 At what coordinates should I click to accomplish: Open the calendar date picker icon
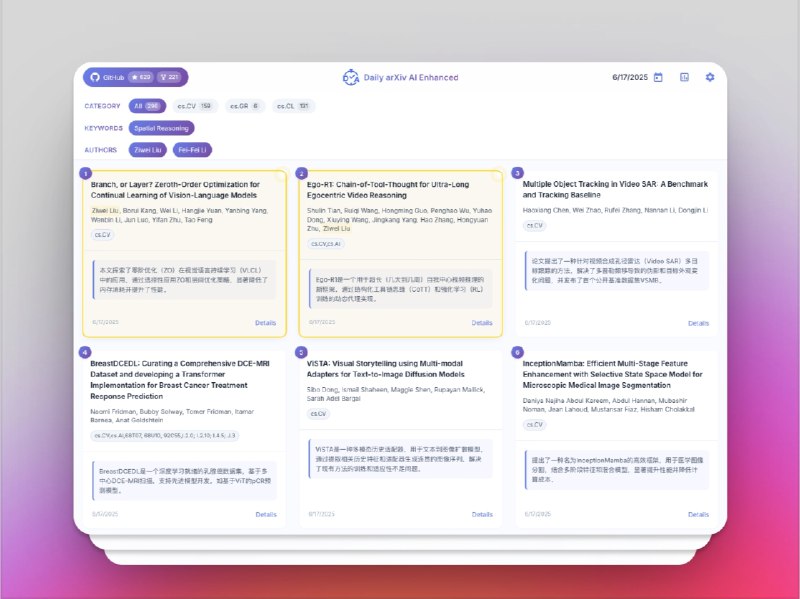(658, 77)
